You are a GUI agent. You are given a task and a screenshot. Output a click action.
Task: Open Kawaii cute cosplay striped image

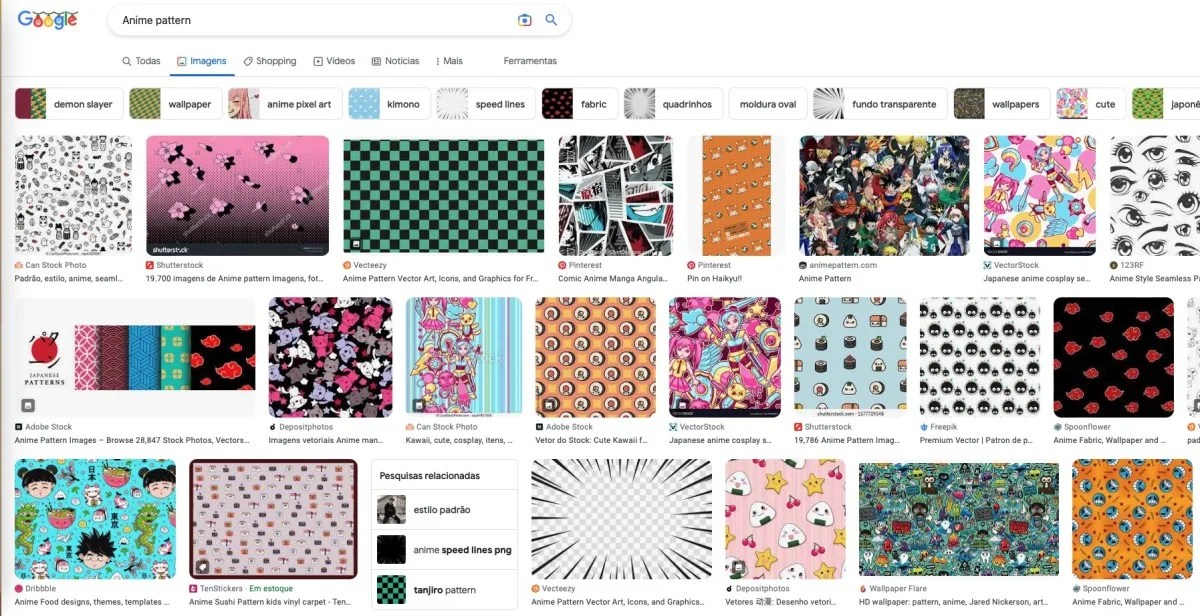click(463, 357)
